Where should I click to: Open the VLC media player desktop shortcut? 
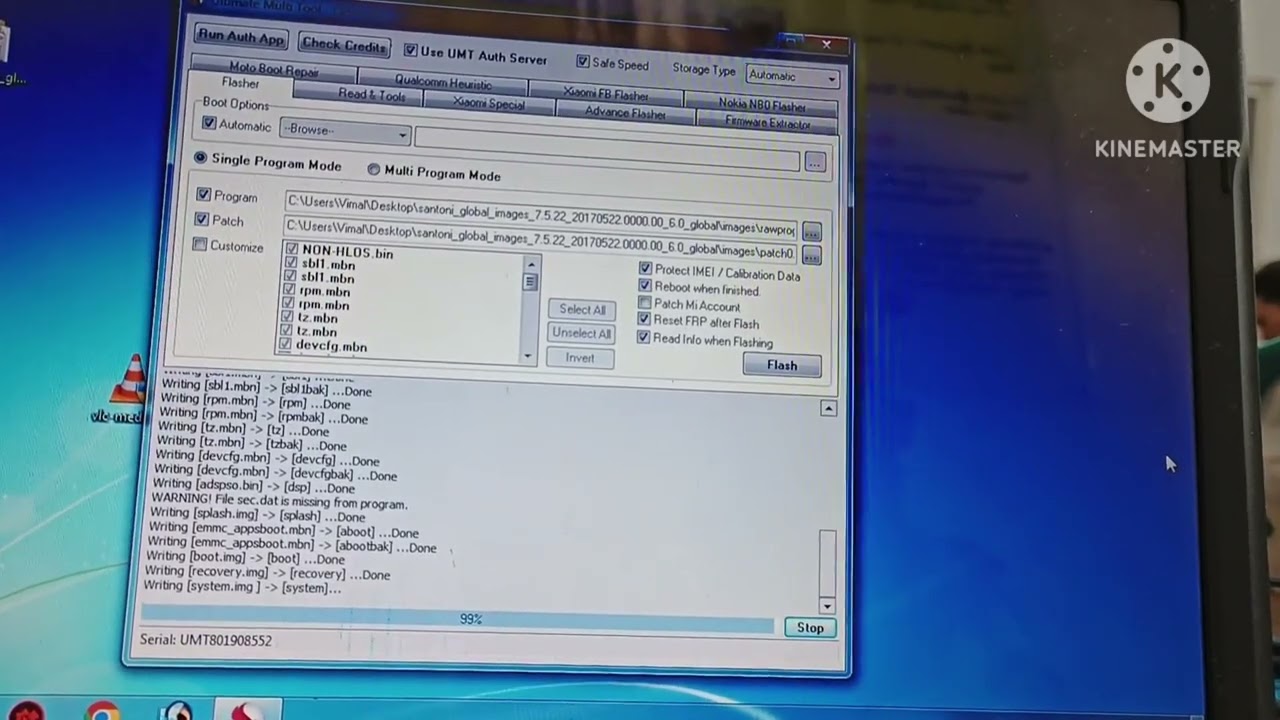tap(128, 390)
